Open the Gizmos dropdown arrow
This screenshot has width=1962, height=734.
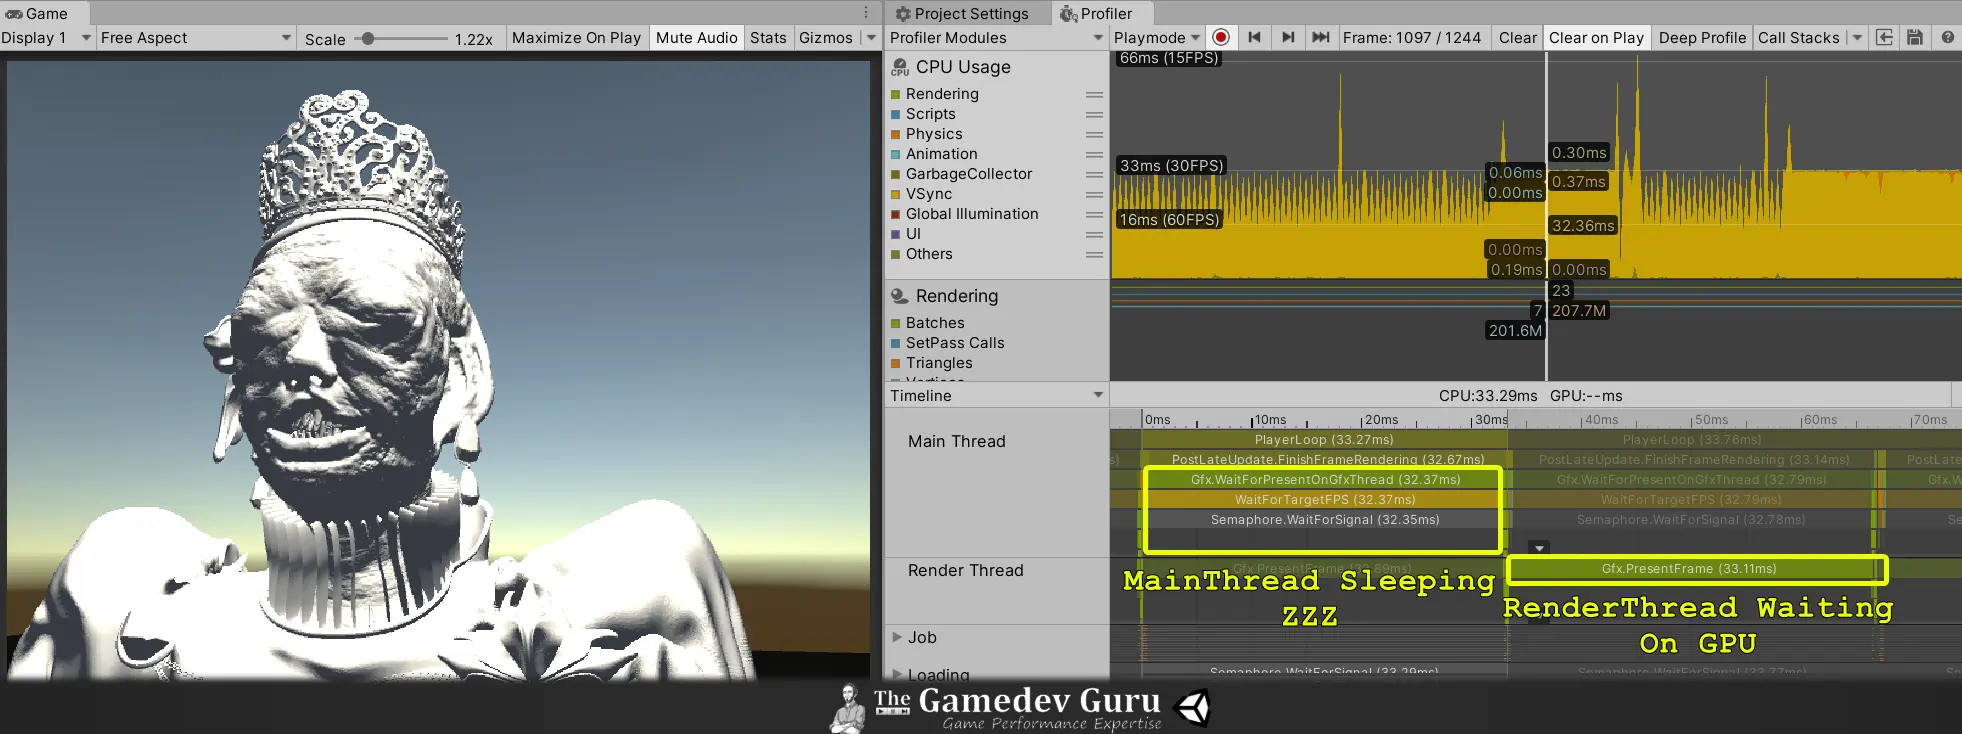tap(871, 37)
